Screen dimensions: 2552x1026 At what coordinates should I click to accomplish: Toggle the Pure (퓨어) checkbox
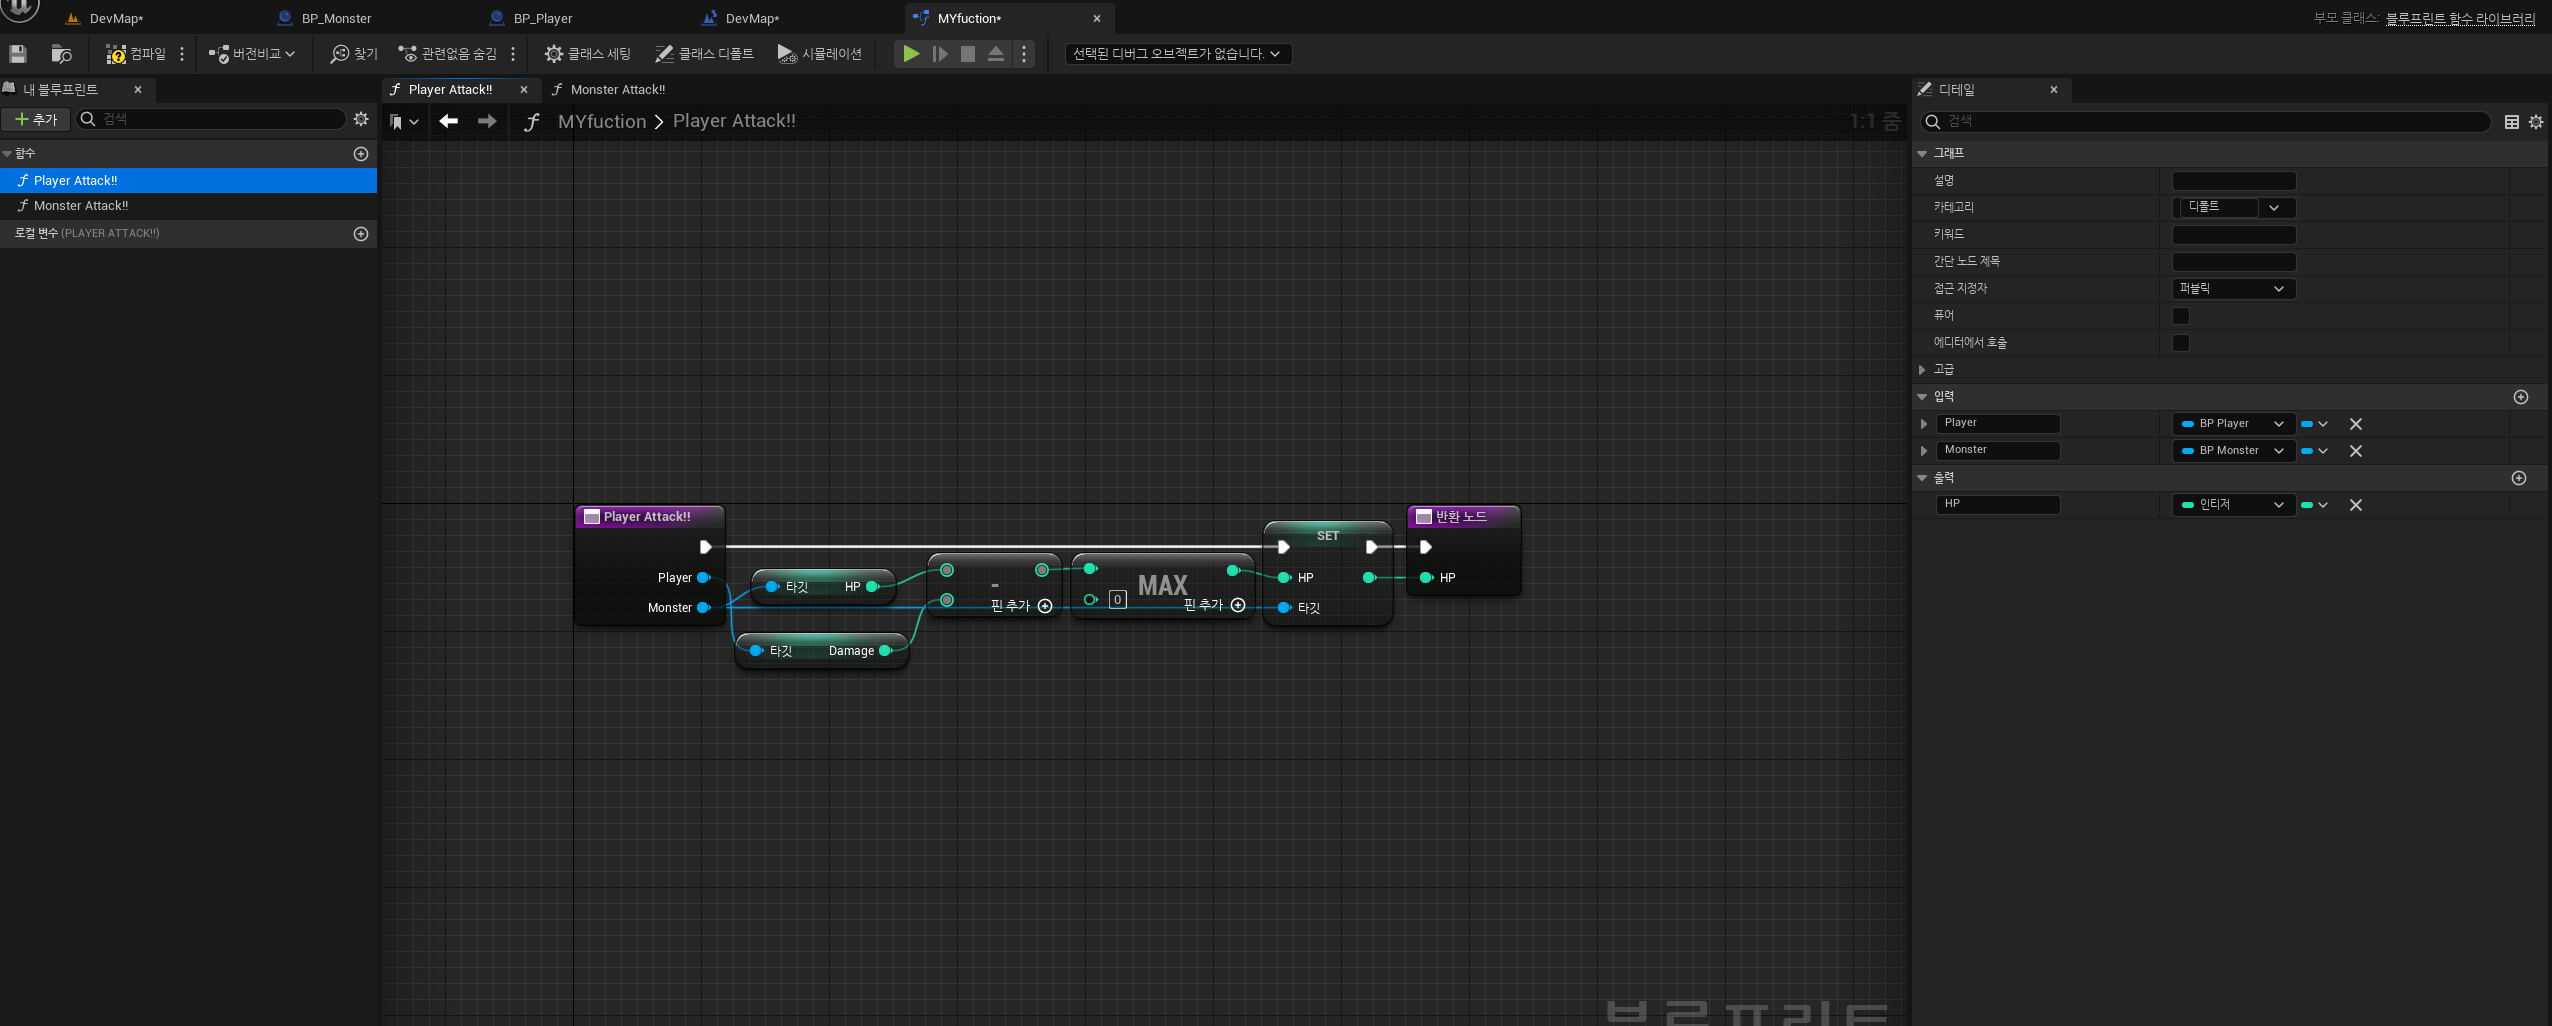pos(2181,316)
